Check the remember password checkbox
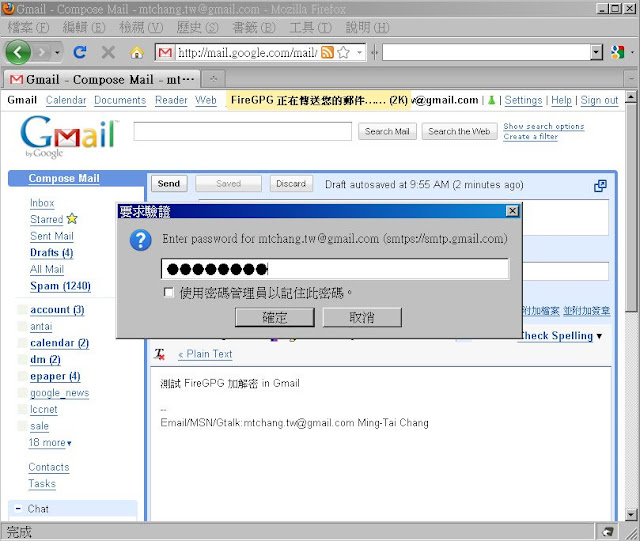Viewport: 640px width, 541px height. click(168, 292)
